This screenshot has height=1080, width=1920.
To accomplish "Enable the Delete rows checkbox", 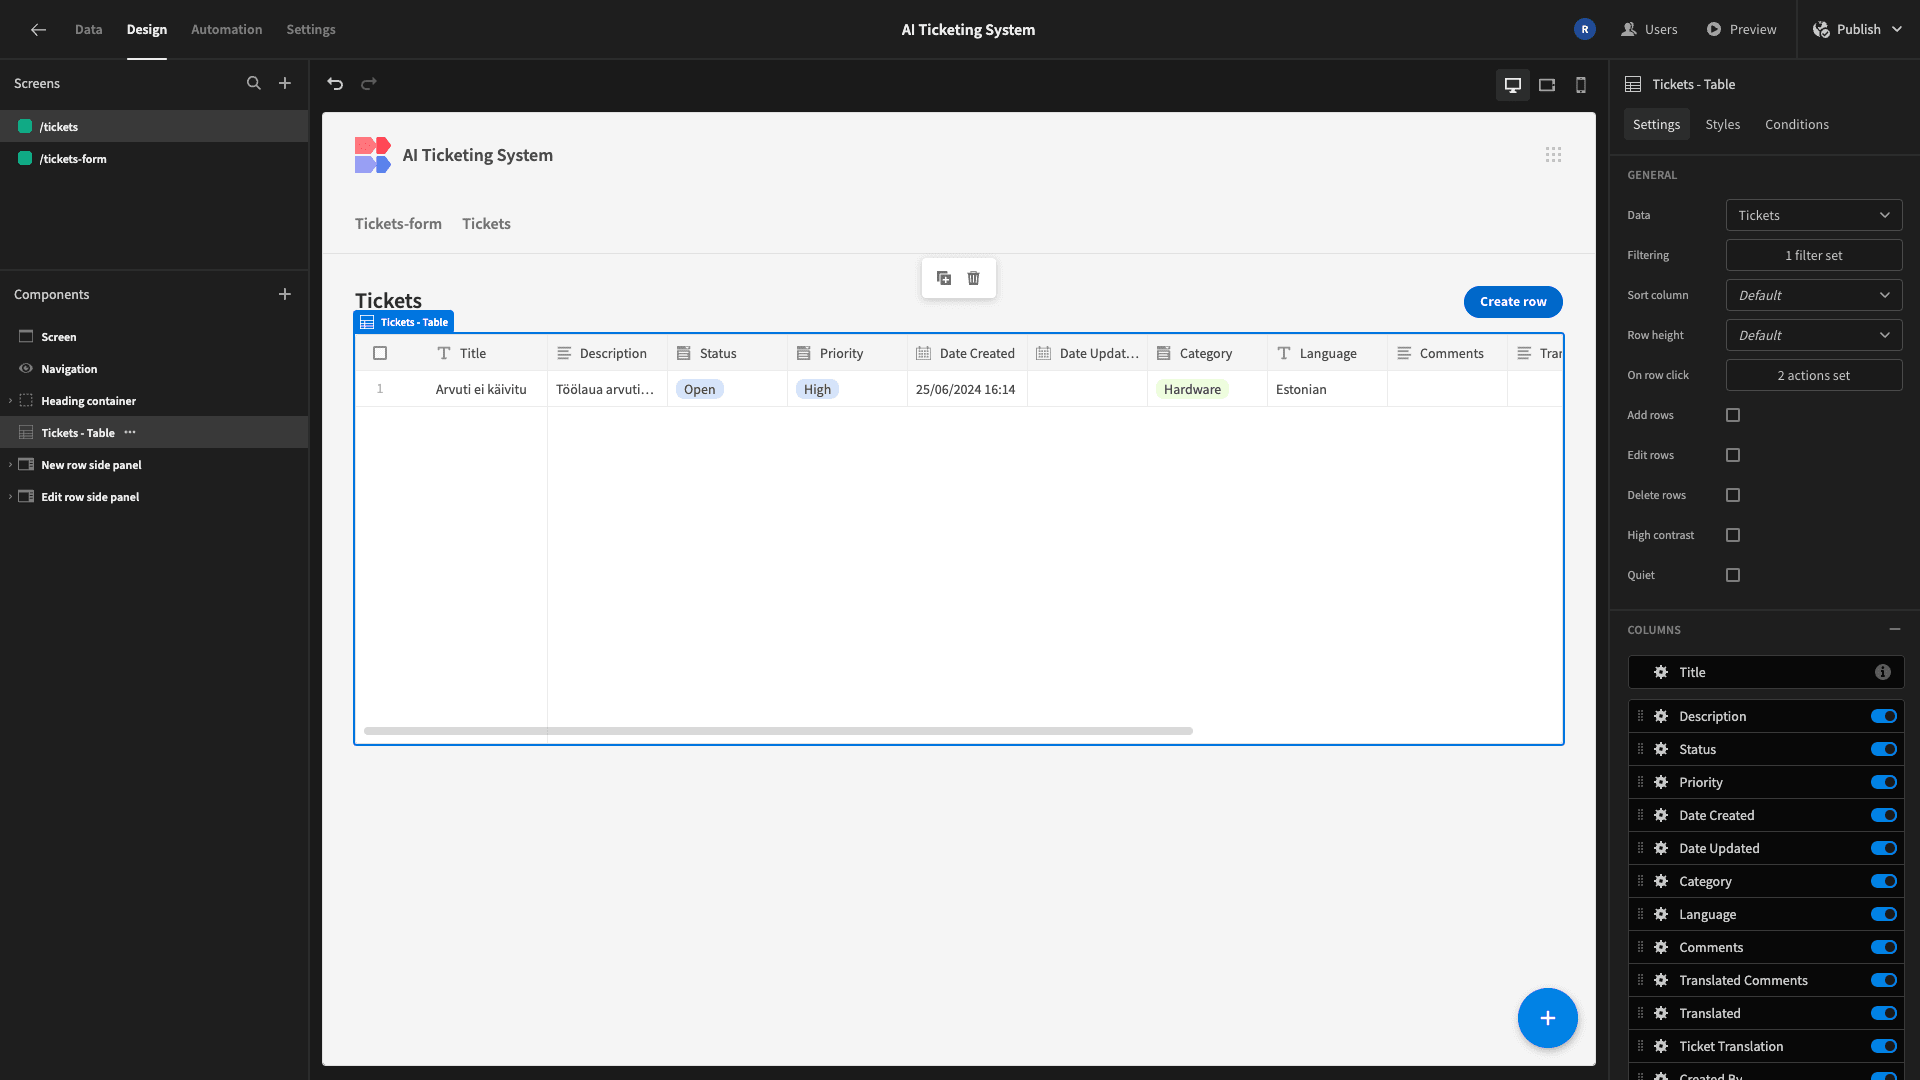I will click(1733, 495).
